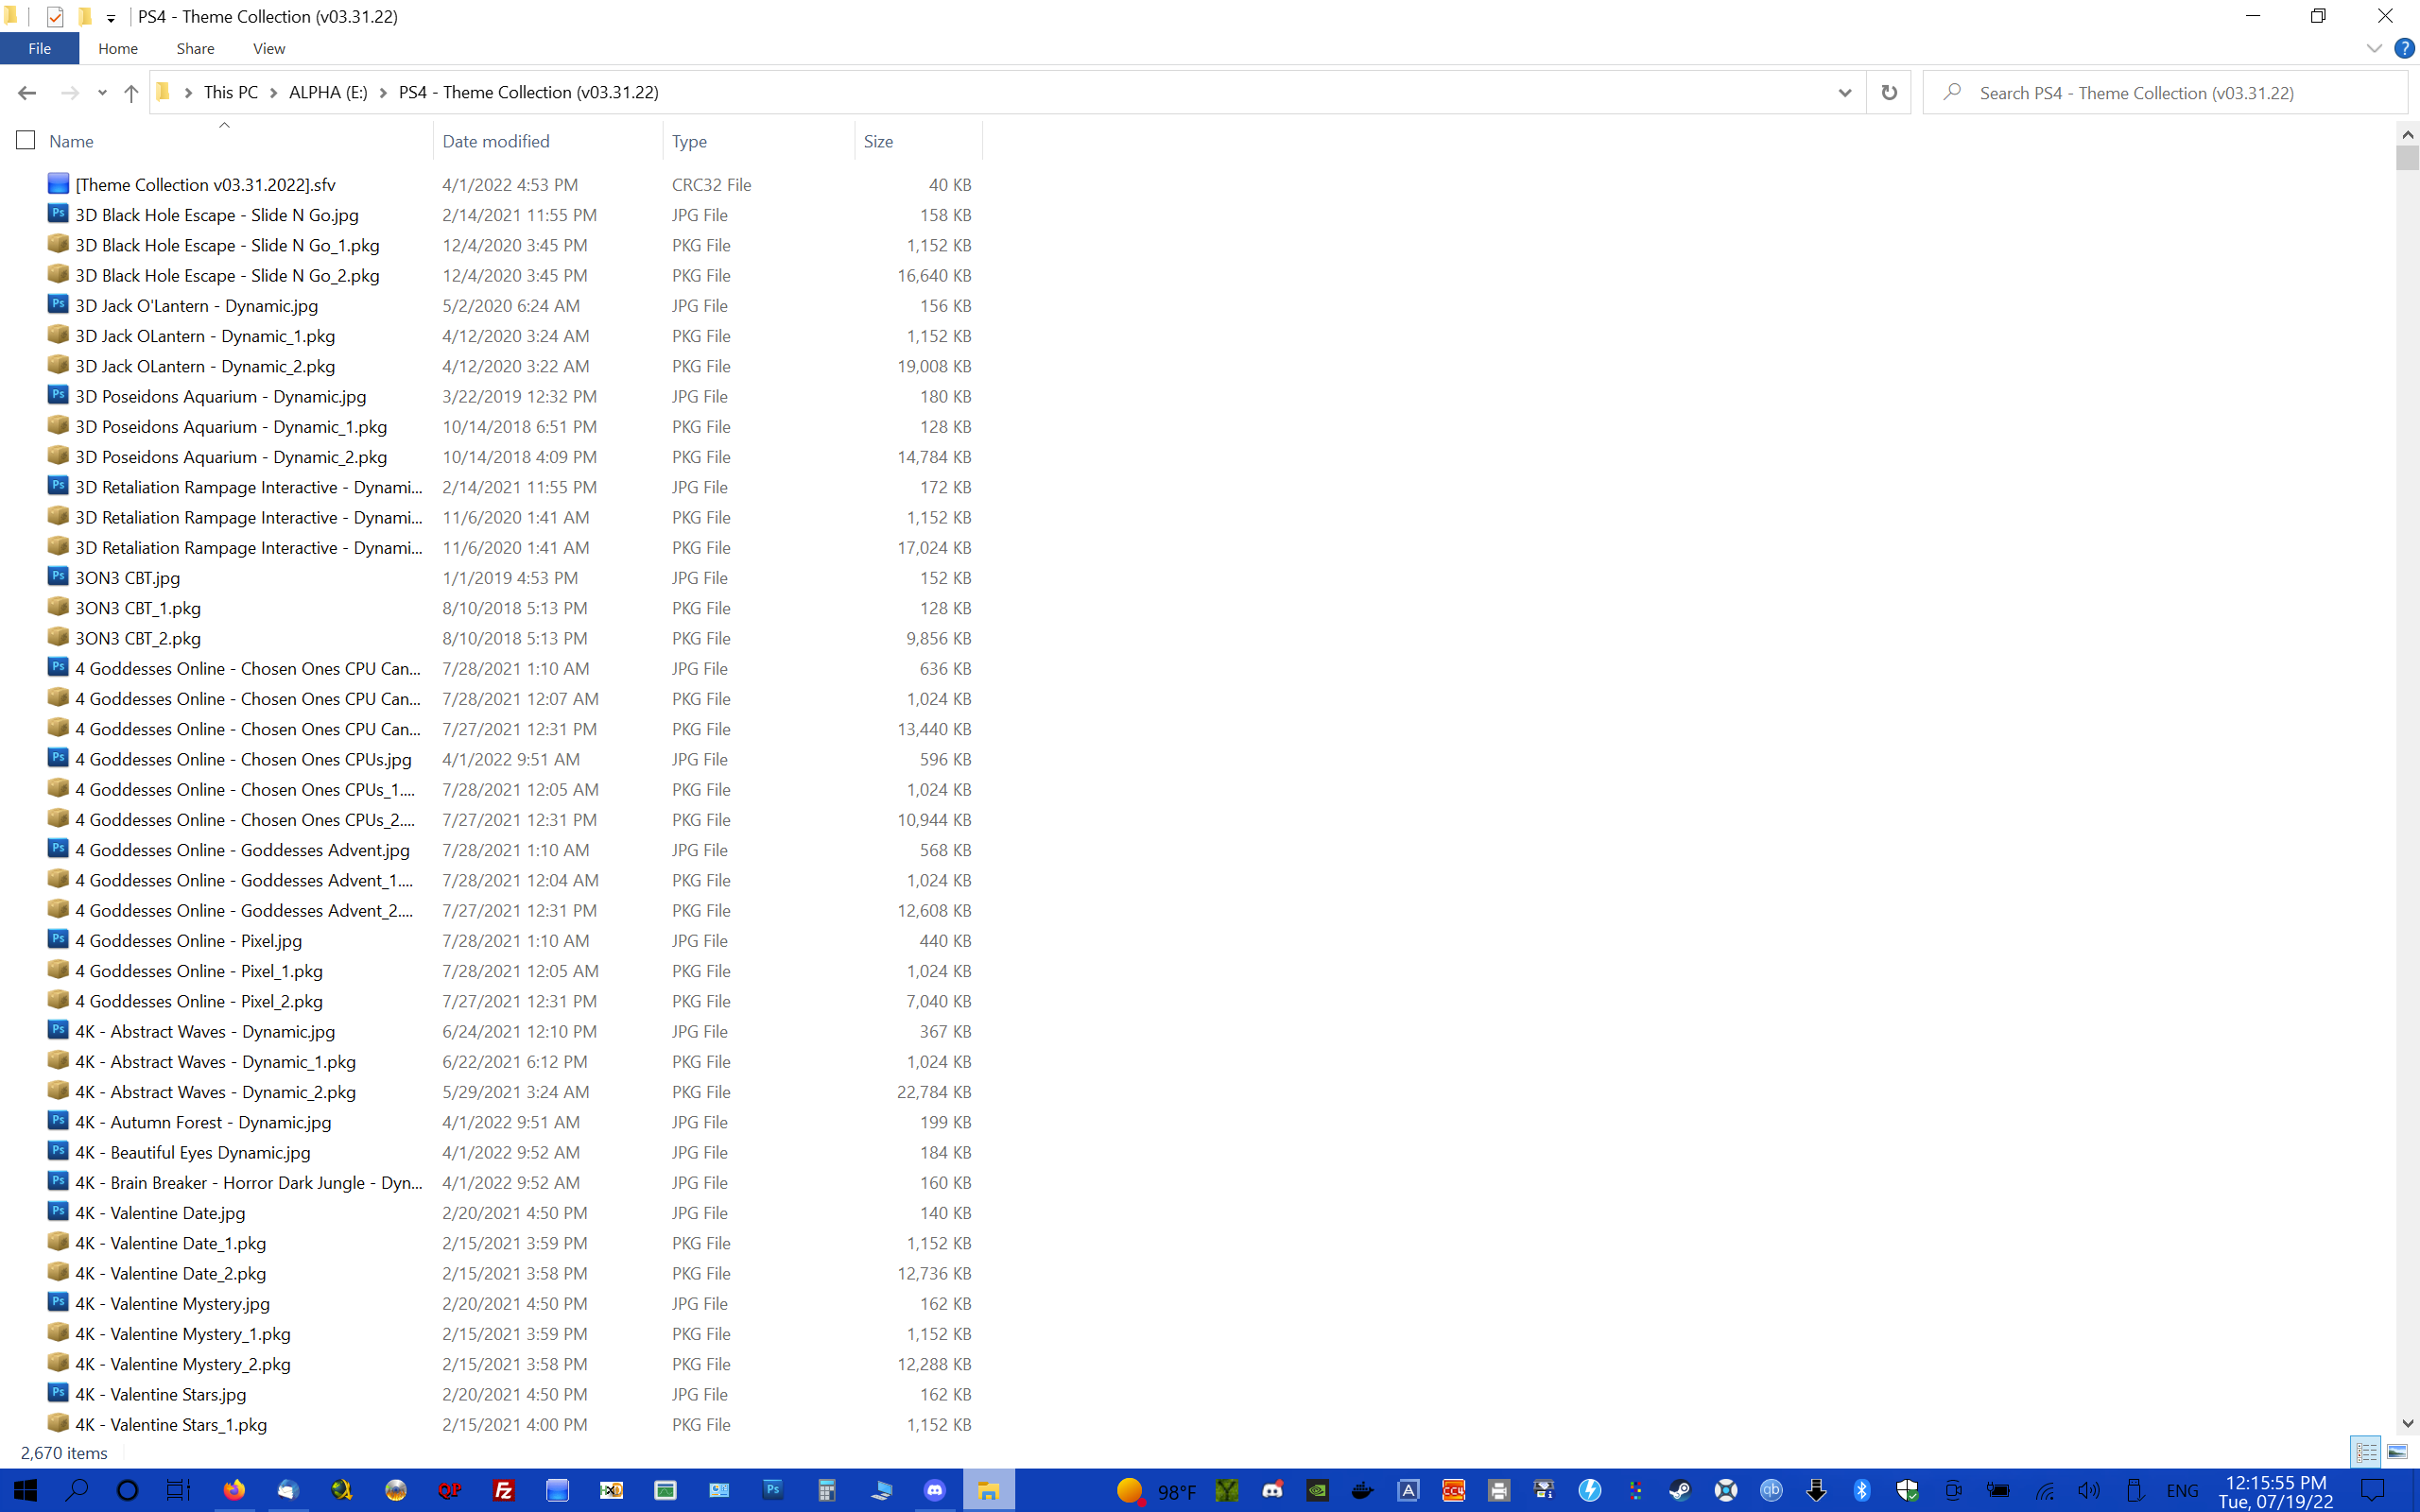Click ALPHA (E:) in the breadcrumb path

coord(328,92)
